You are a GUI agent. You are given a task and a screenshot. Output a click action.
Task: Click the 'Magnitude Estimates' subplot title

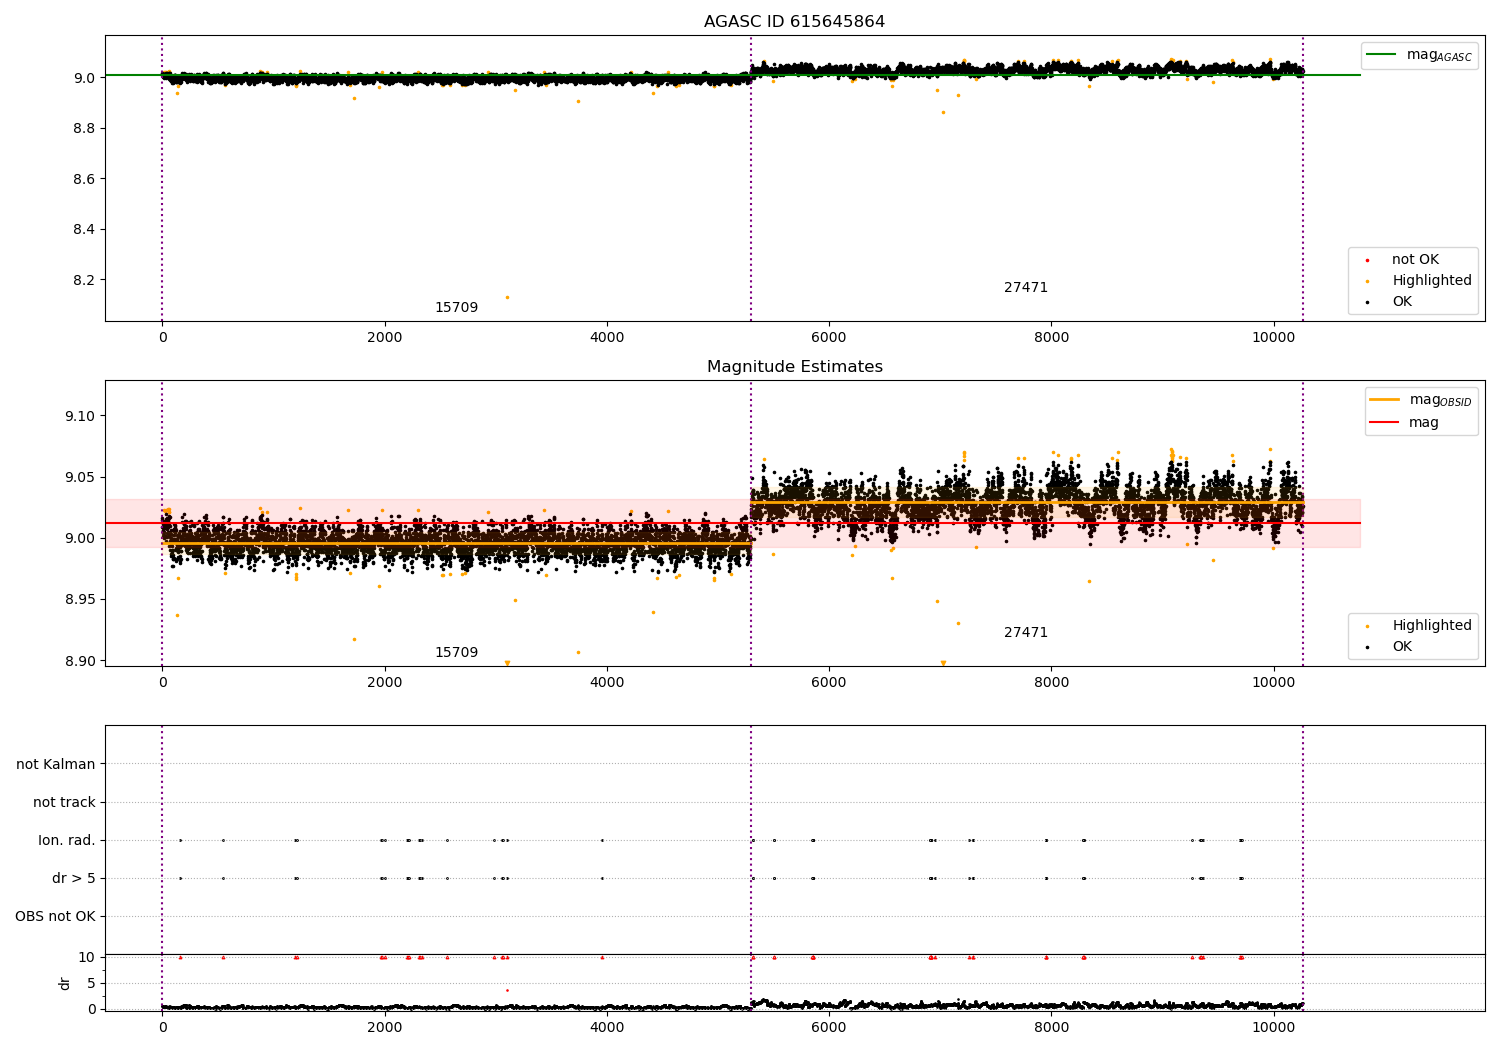point(794,367)
